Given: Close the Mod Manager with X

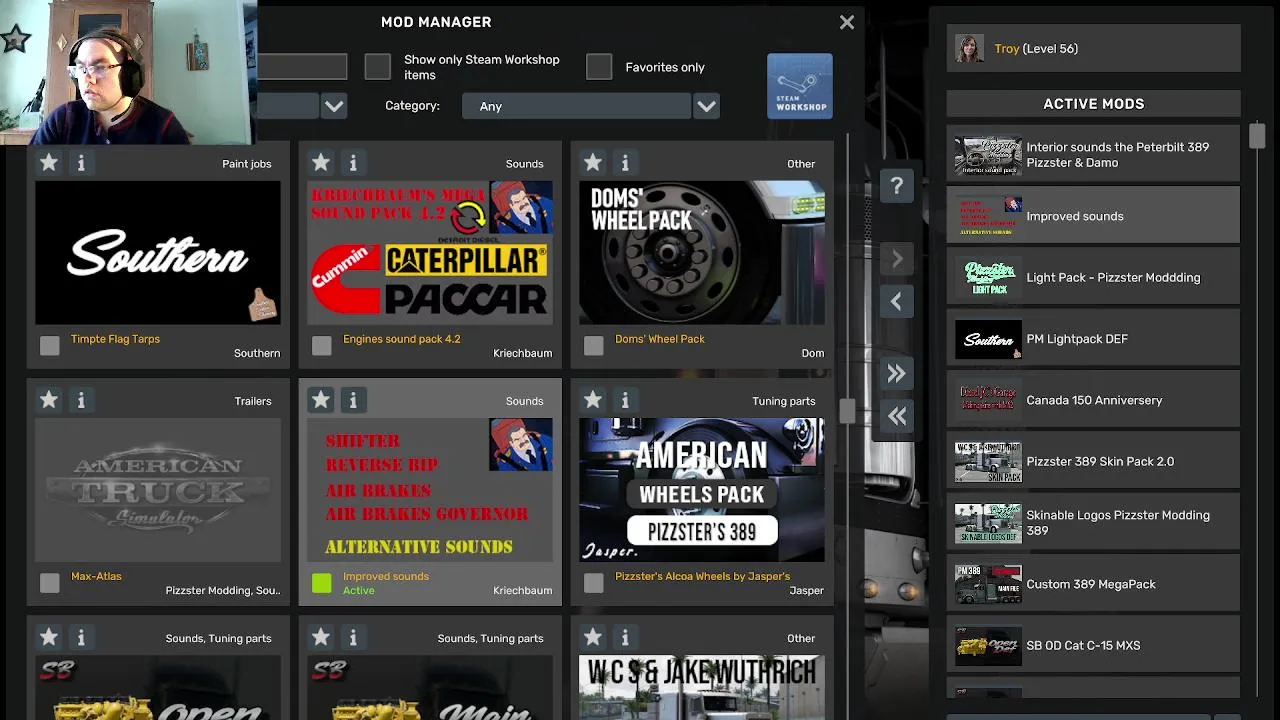Looking at the screenshot, I should point(847,22).
